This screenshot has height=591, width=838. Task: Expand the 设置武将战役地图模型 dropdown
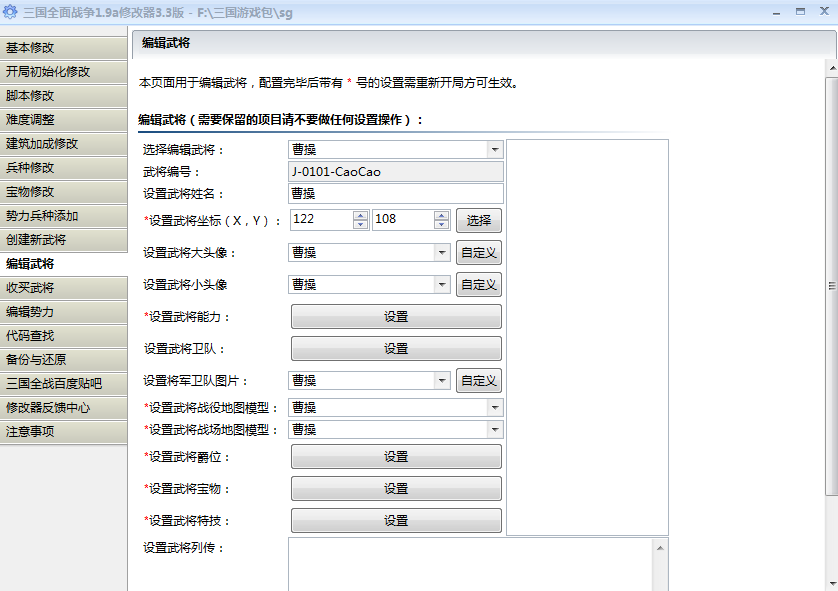494,408
